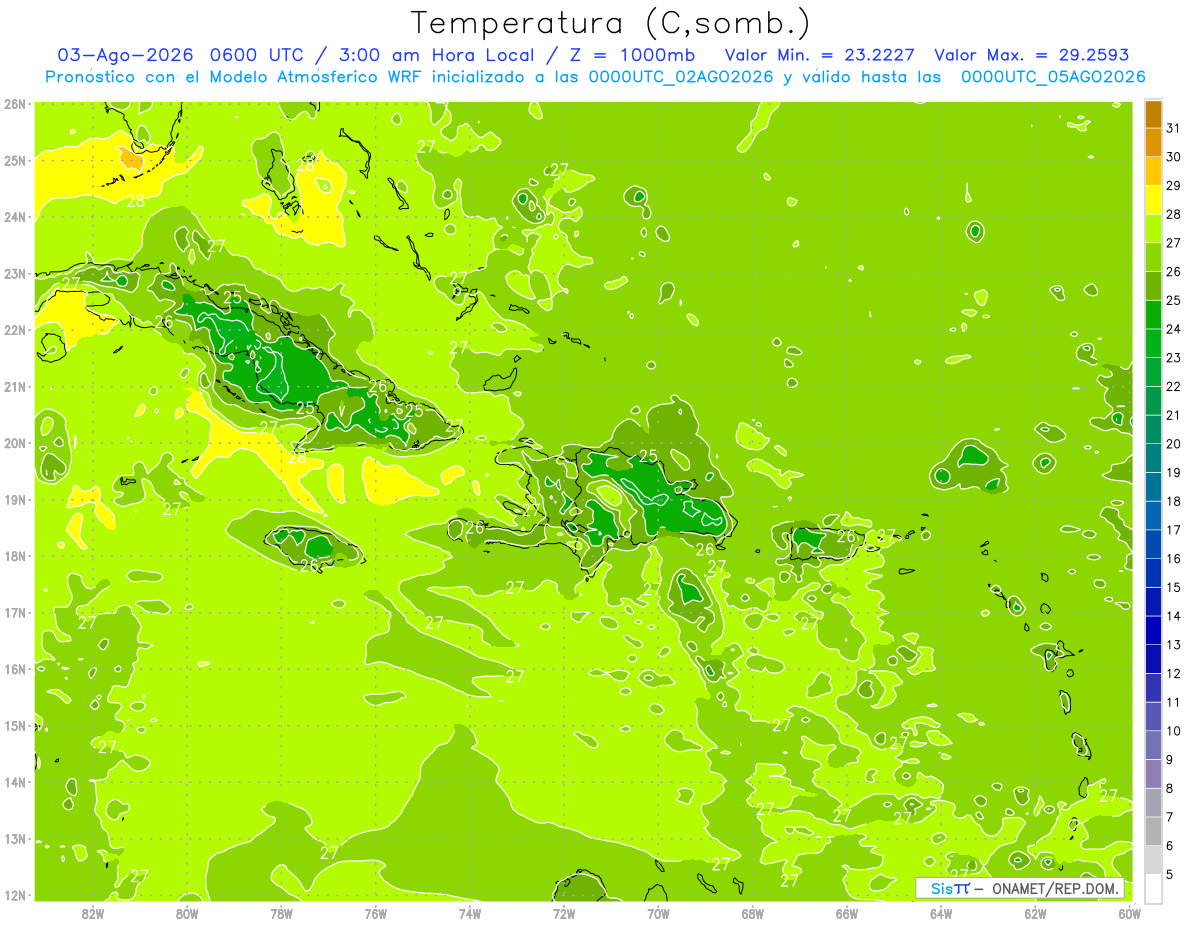Image resolution: width=1200 pixels, height=927 pixels.
Task: Click the '22N' latitude axis label
Action: pyautogui.click(x=15, y=330)
